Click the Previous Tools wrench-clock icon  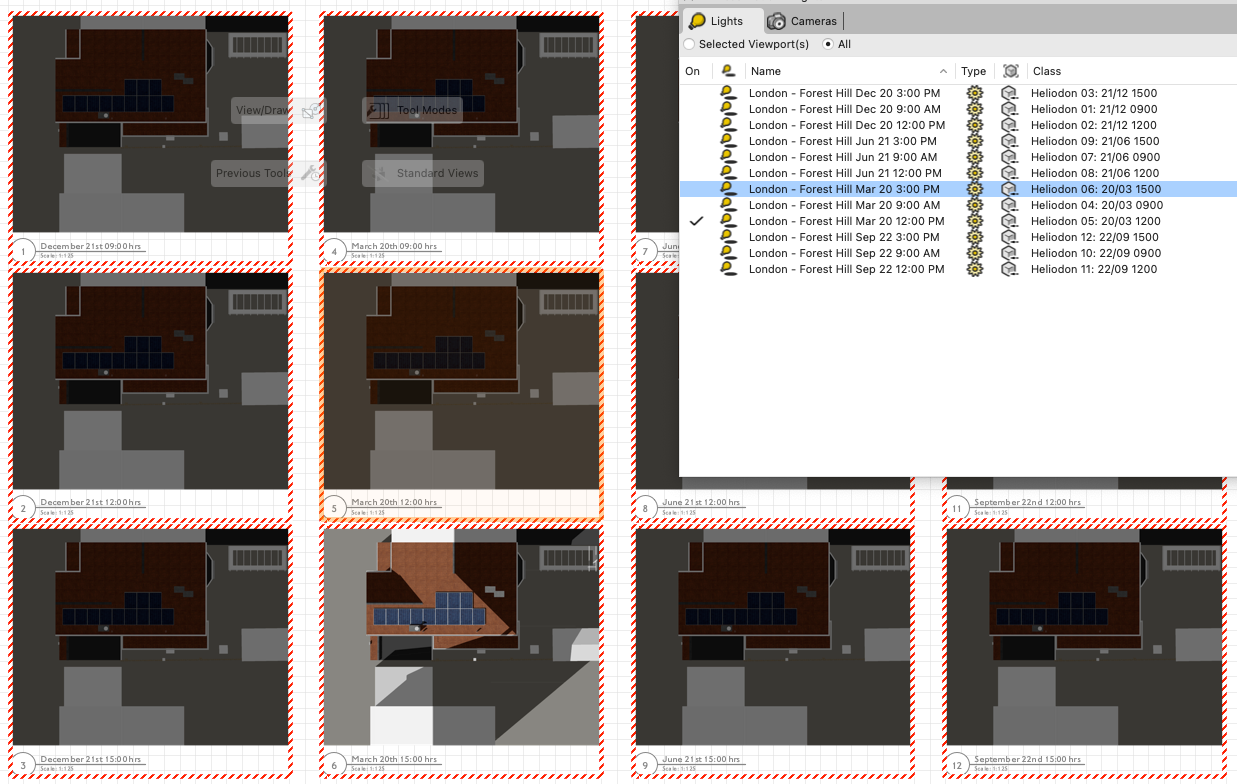(312, 173)
